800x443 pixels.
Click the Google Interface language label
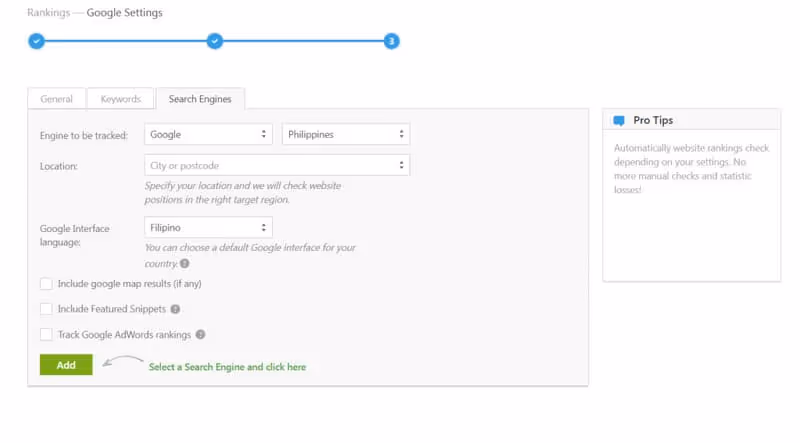coord(74,235)
